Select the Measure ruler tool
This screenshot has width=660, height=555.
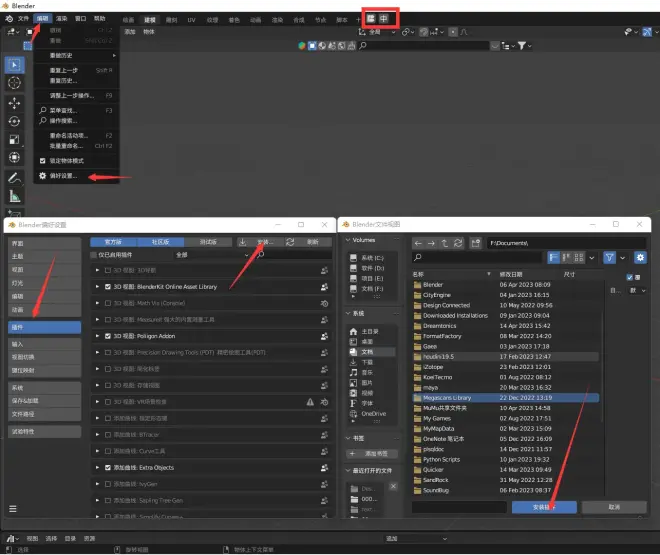(14, 196)
